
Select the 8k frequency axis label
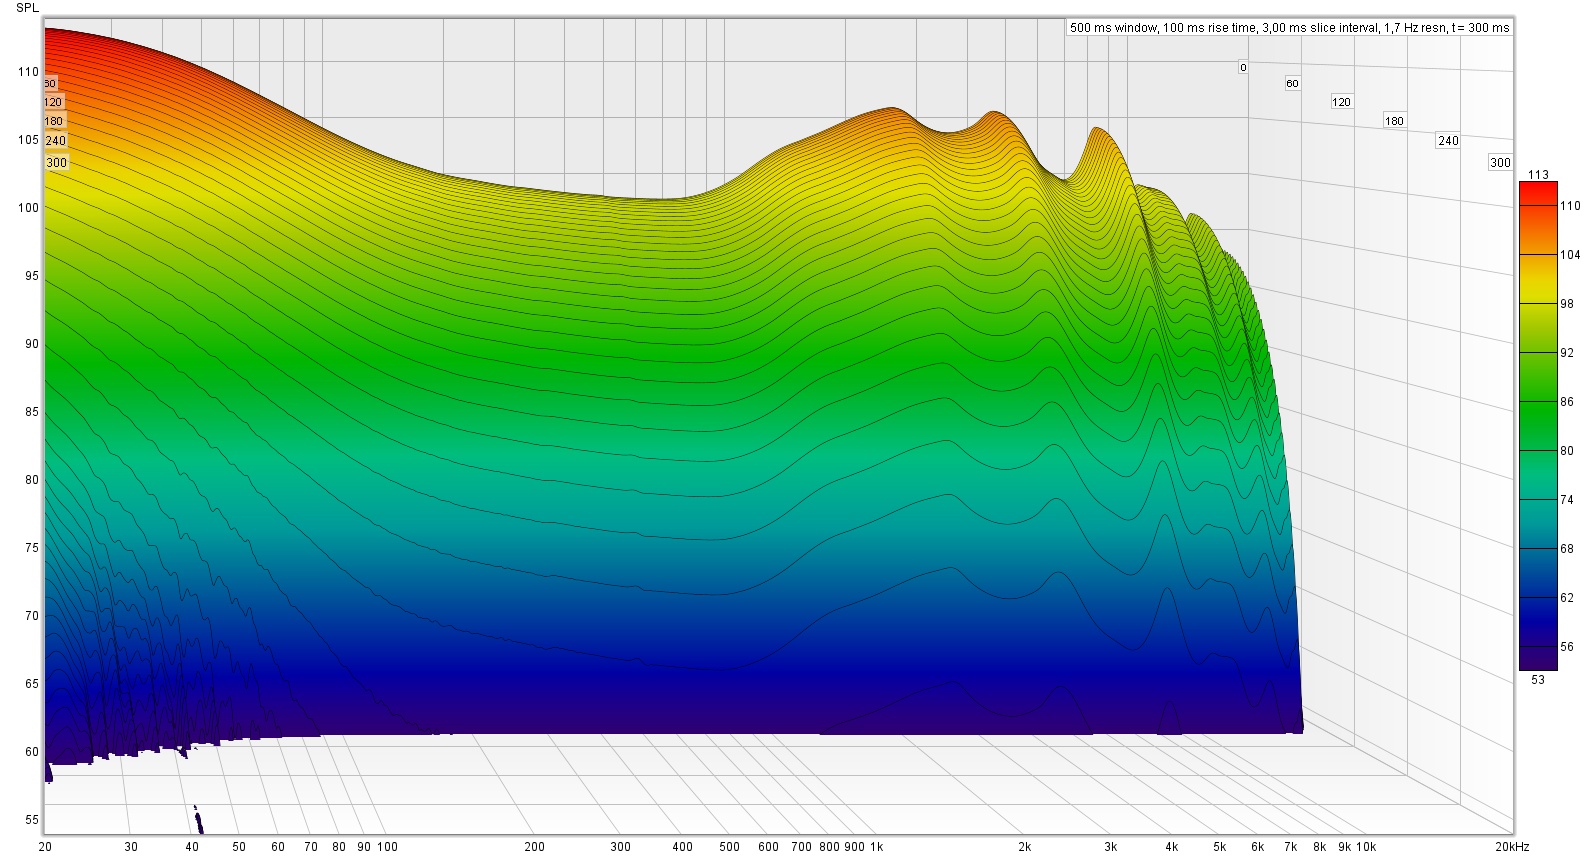tap(1320, 847)
